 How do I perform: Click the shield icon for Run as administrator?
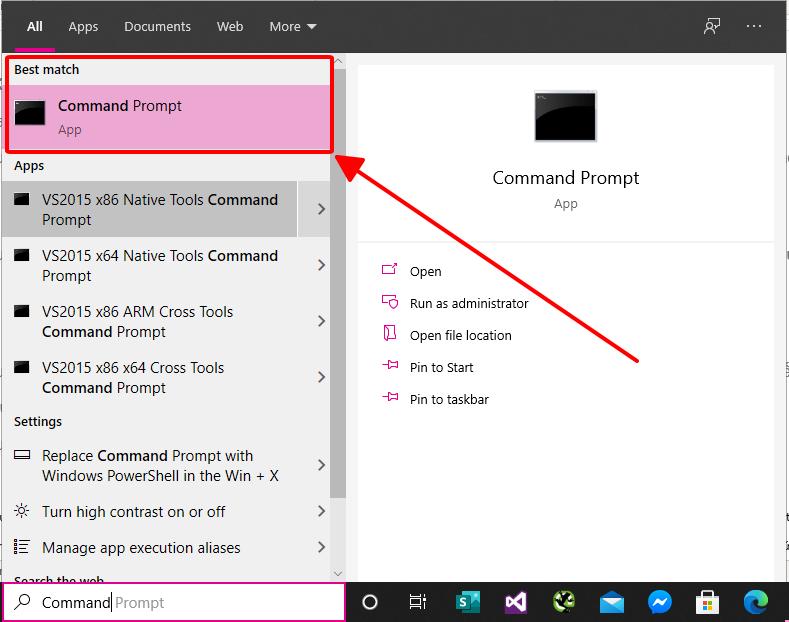coord(390,301)
